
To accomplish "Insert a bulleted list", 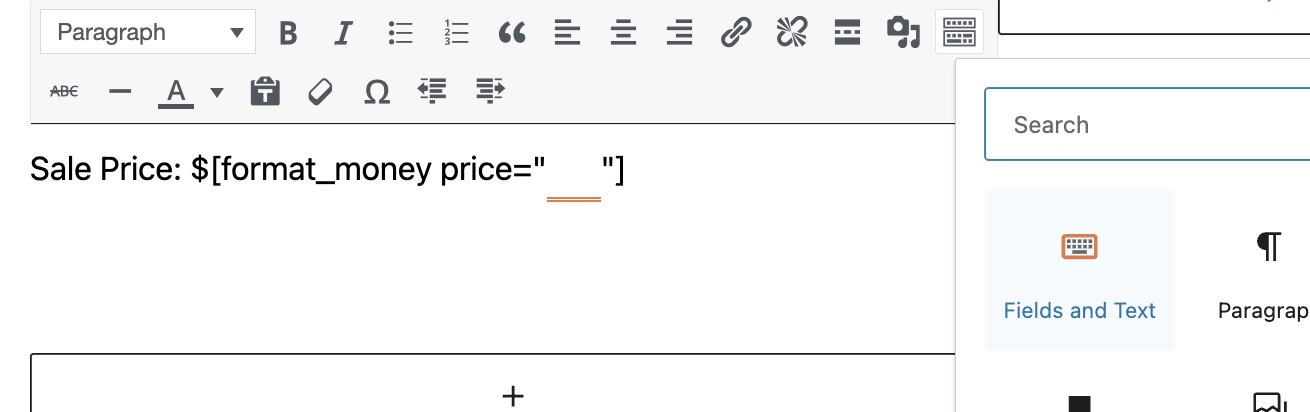I will click(400, 33).
